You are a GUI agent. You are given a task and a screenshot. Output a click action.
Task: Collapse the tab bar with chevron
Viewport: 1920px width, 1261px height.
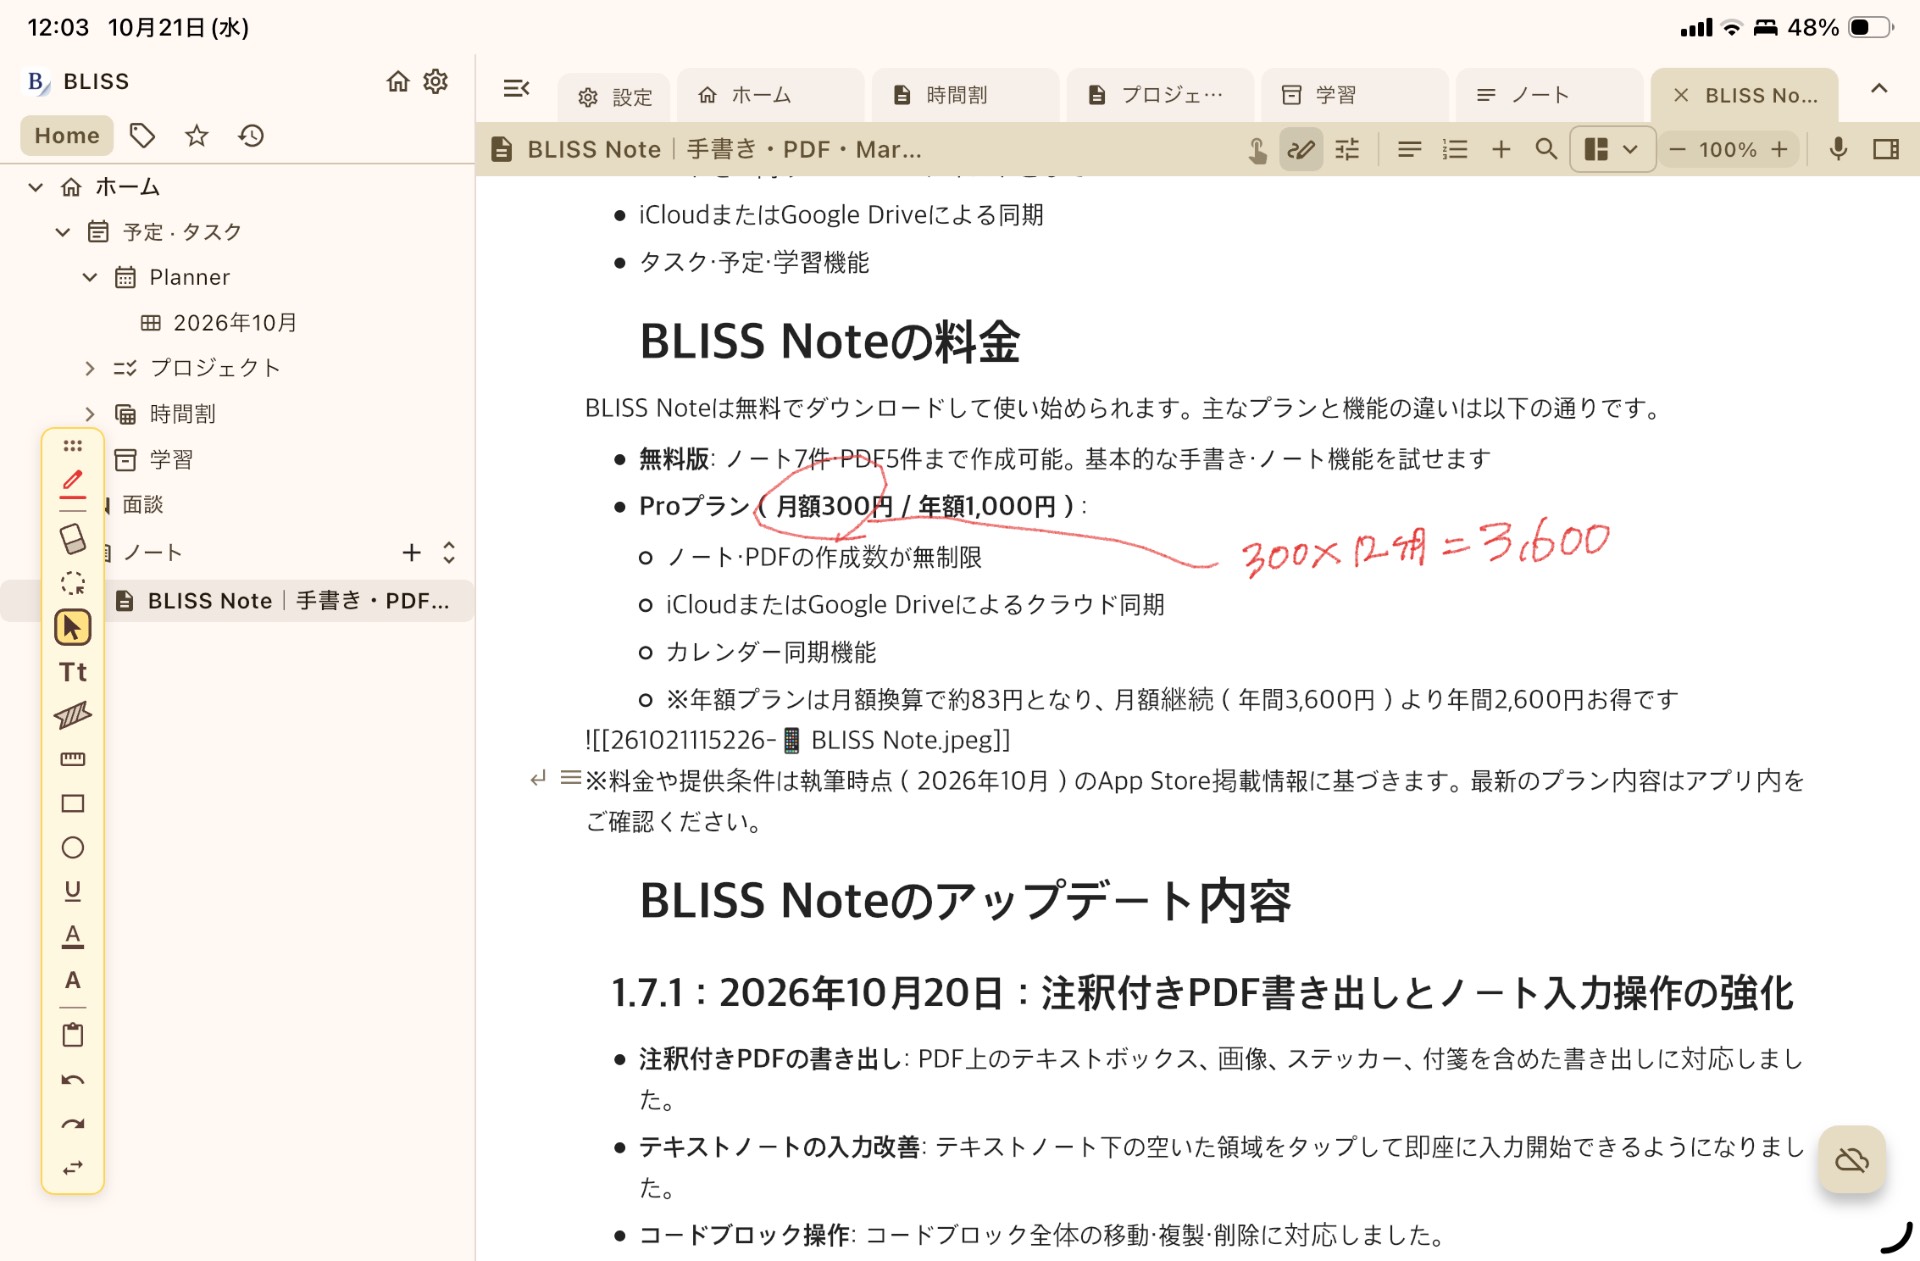pos(1879,89)
